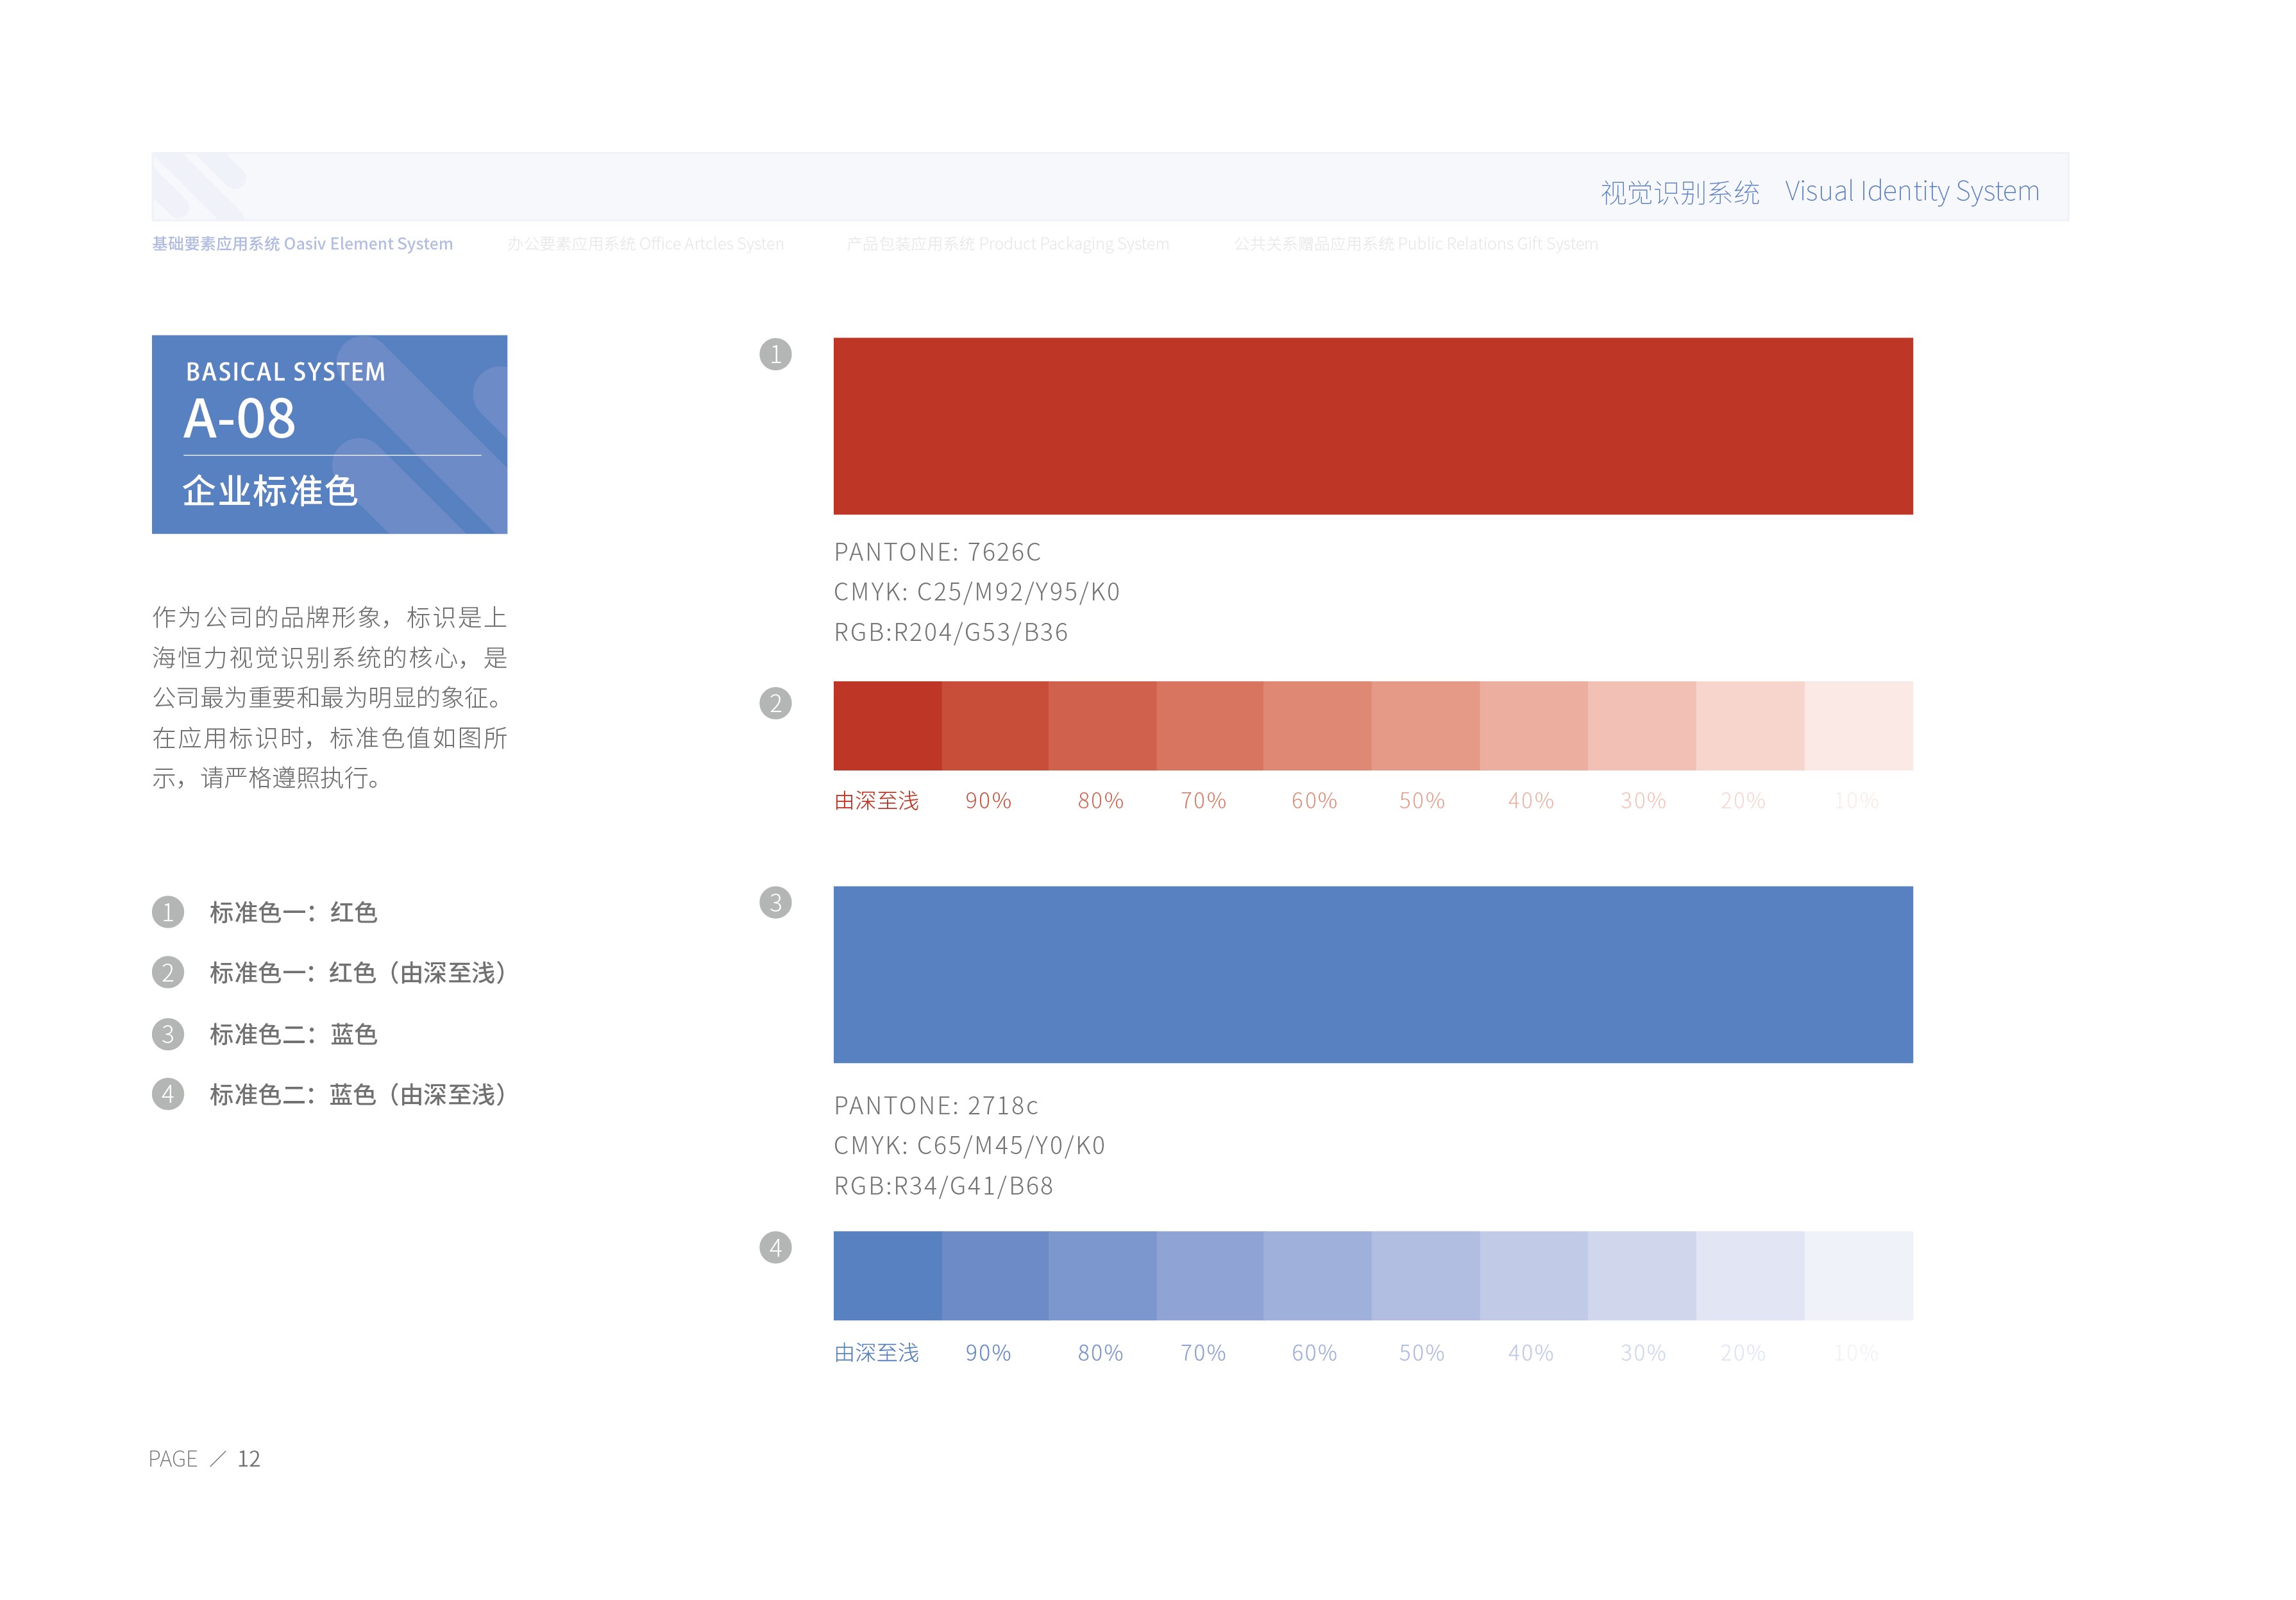The image size is (2296, 1600).
Task: Click legend circle 4 next to 蓝色（由深至浅）
Action: [168, 1094]
